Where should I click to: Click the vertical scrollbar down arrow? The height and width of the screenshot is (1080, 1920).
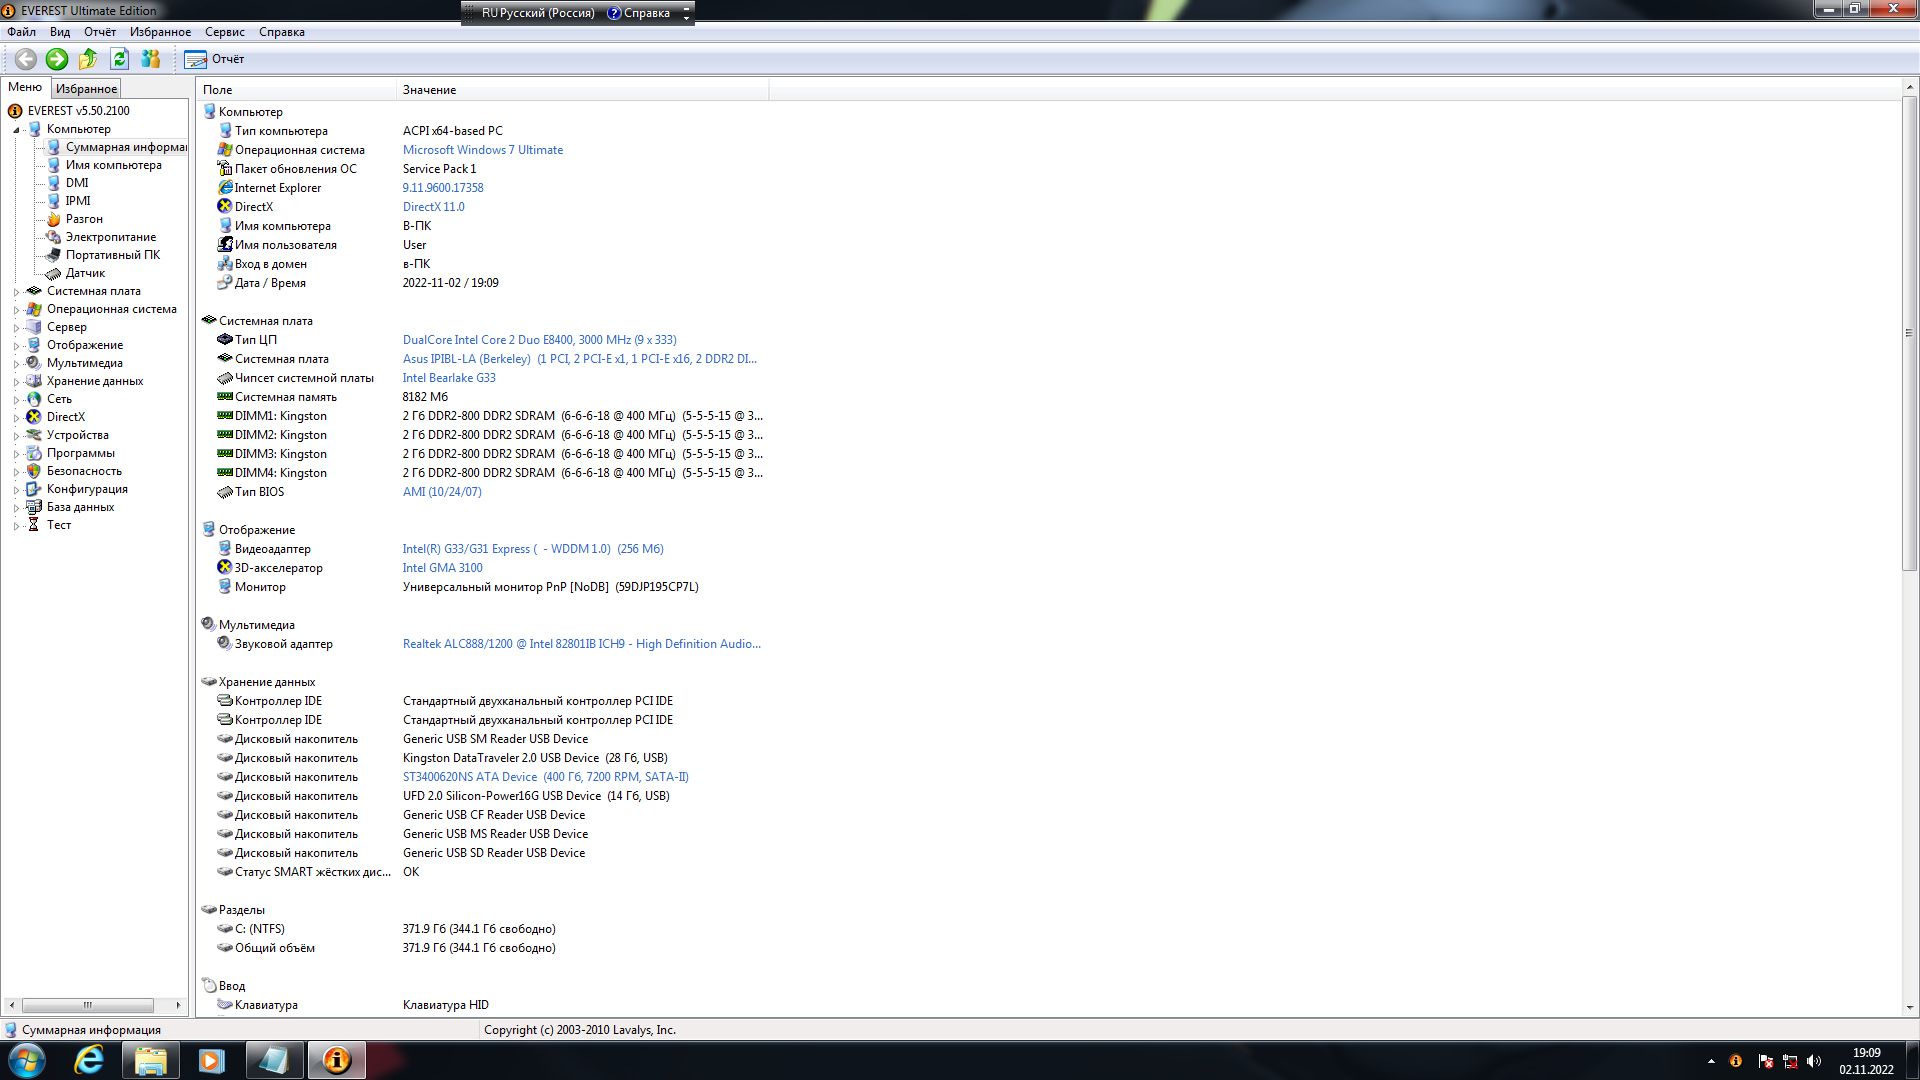1909,1008
